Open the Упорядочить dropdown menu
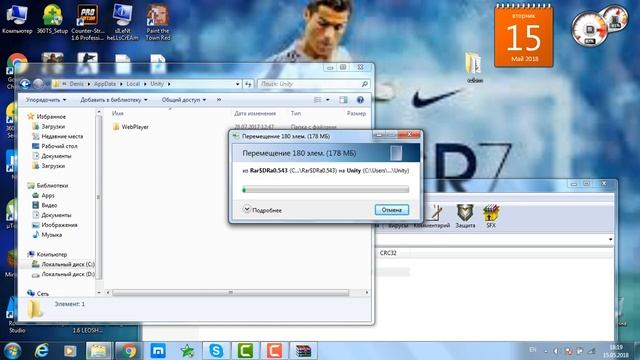640x360 pixels. tap(46, 100)
